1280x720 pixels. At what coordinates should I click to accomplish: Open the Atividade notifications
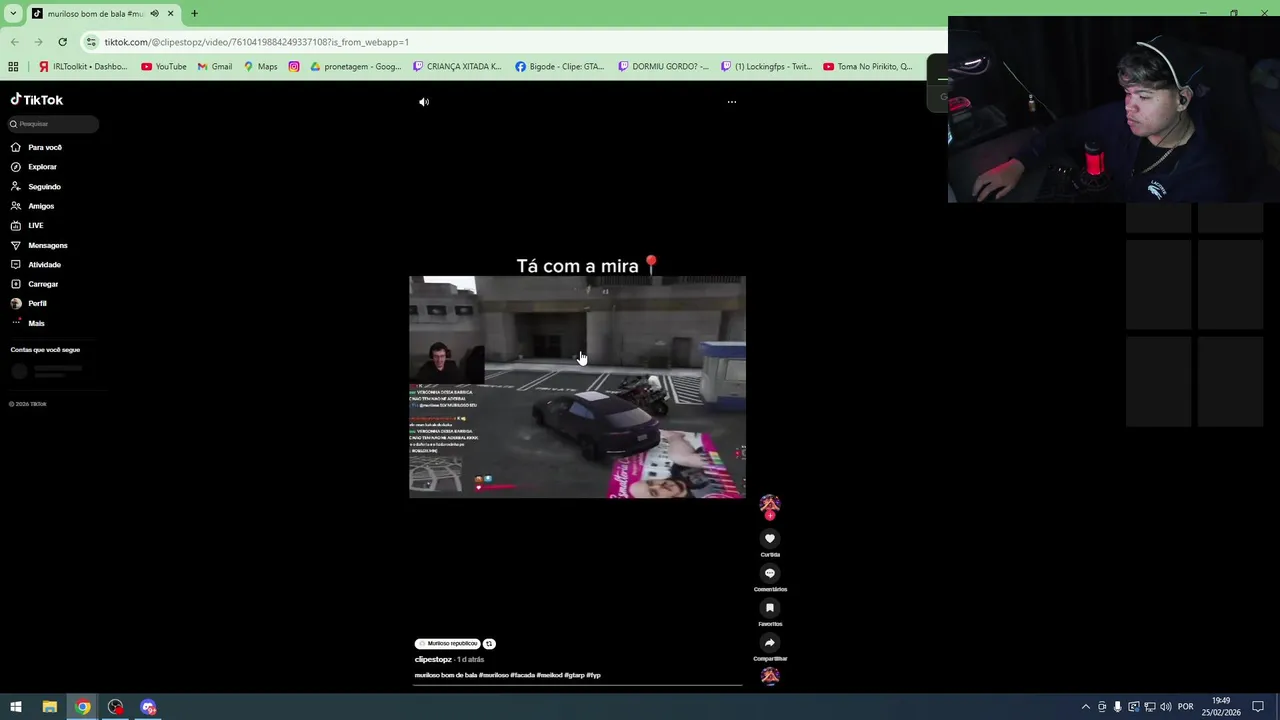click(x=36, y=265)
